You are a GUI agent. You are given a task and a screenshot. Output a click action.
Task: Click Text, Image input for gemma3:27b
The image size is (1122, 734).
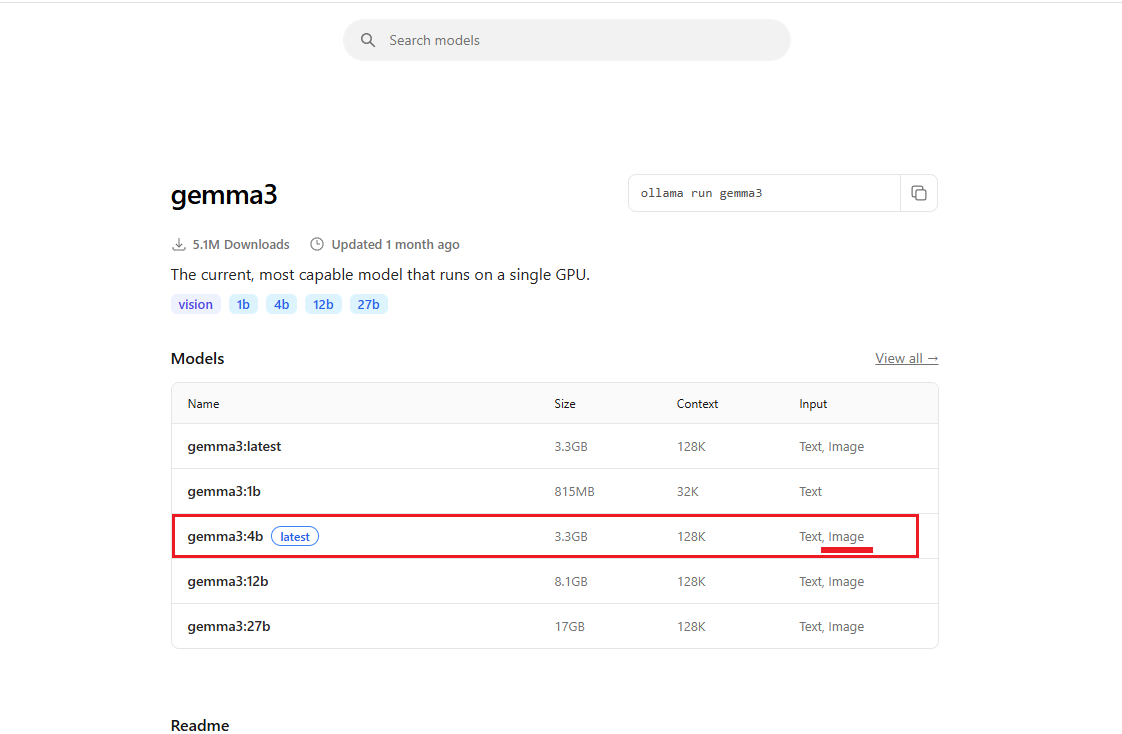pos(831,627)
